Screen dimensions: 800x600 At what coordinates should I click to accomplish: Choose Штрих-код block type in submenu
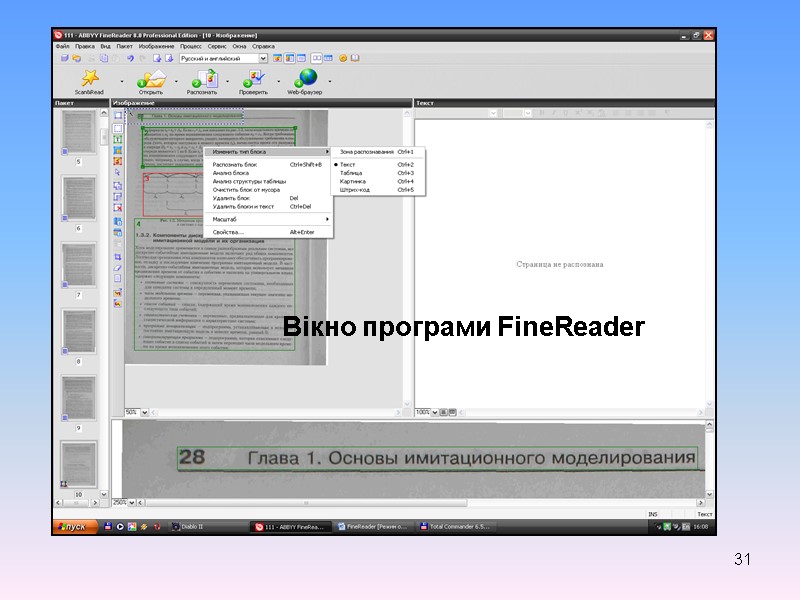(378, 190)
